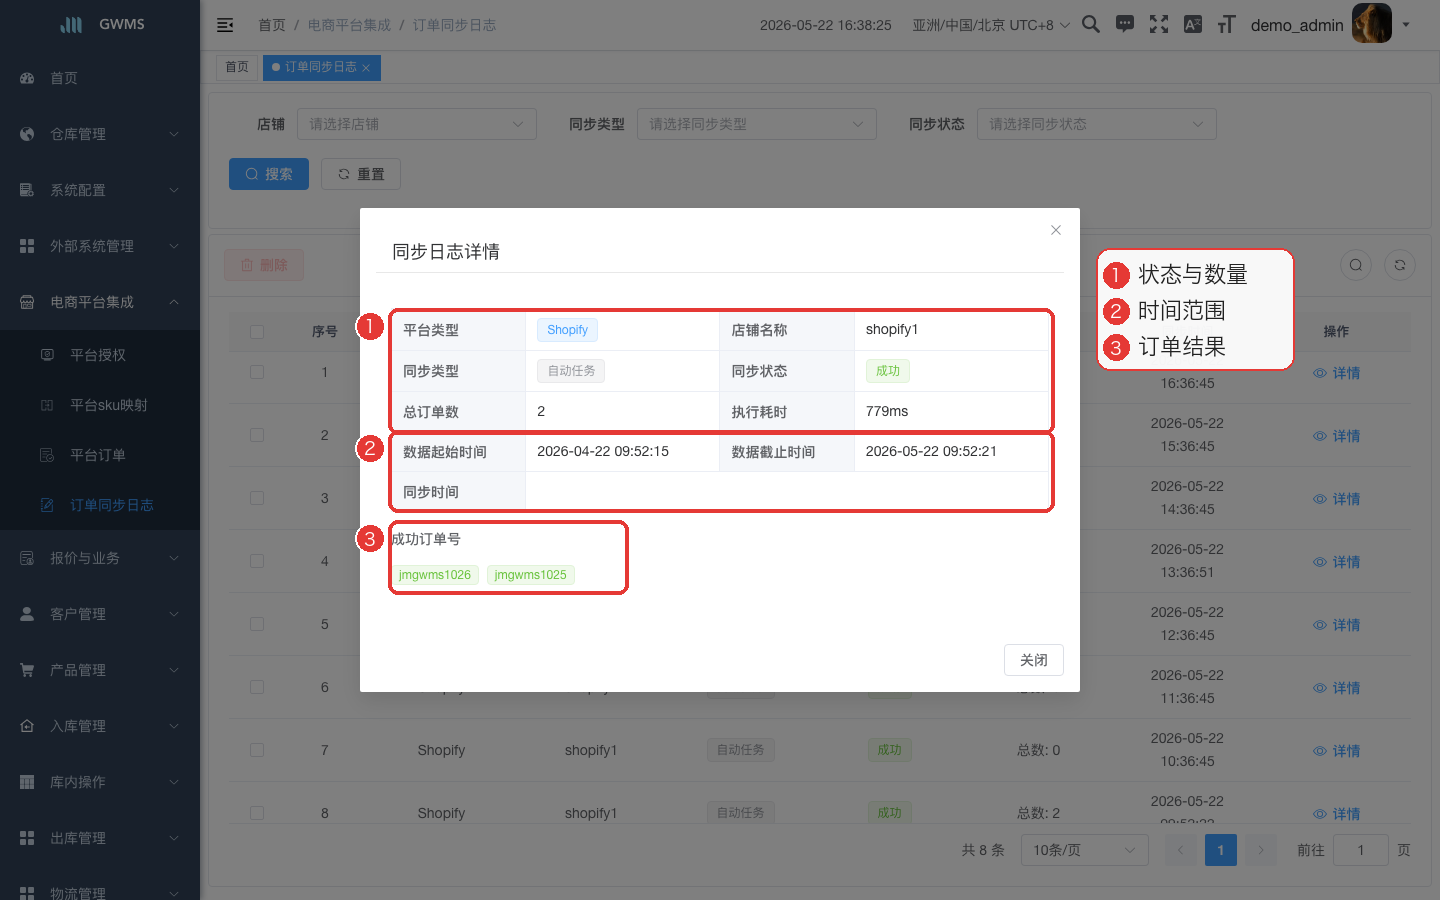1440x900 pixels.
Task: Check the checkbox for row 5
Action: coord(257,624)
